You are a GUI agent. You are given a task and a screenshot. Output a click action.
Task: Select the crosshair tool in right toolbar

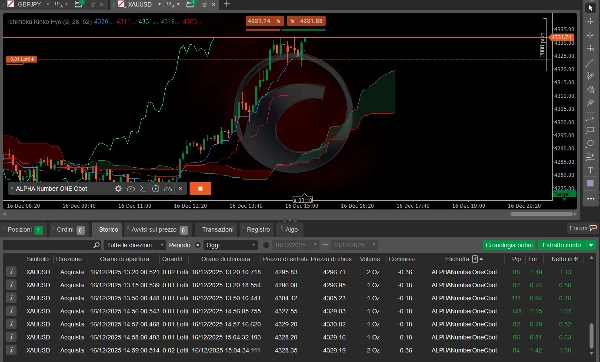coord(590,21)
